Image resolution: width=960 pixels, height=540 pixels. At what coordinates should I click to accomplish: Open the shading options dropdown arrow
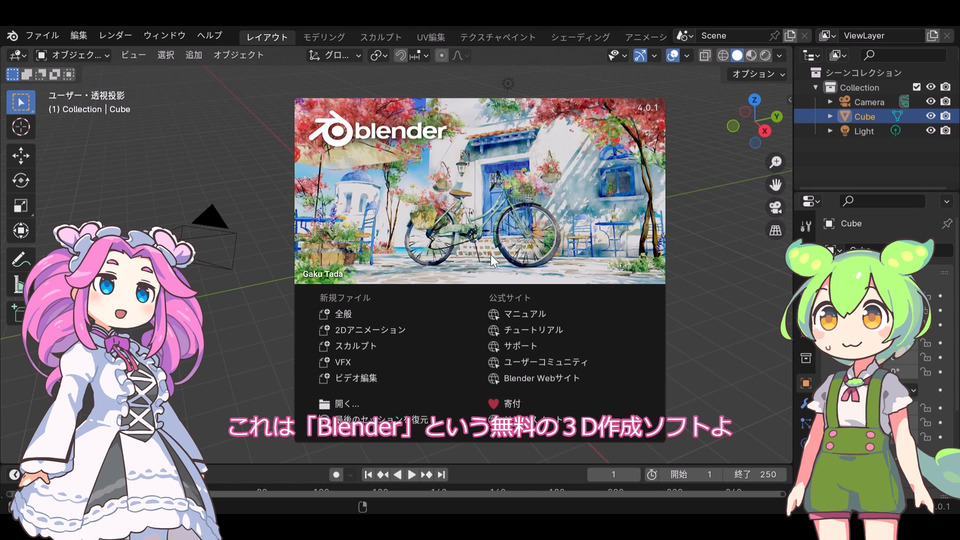coord(779,55)
